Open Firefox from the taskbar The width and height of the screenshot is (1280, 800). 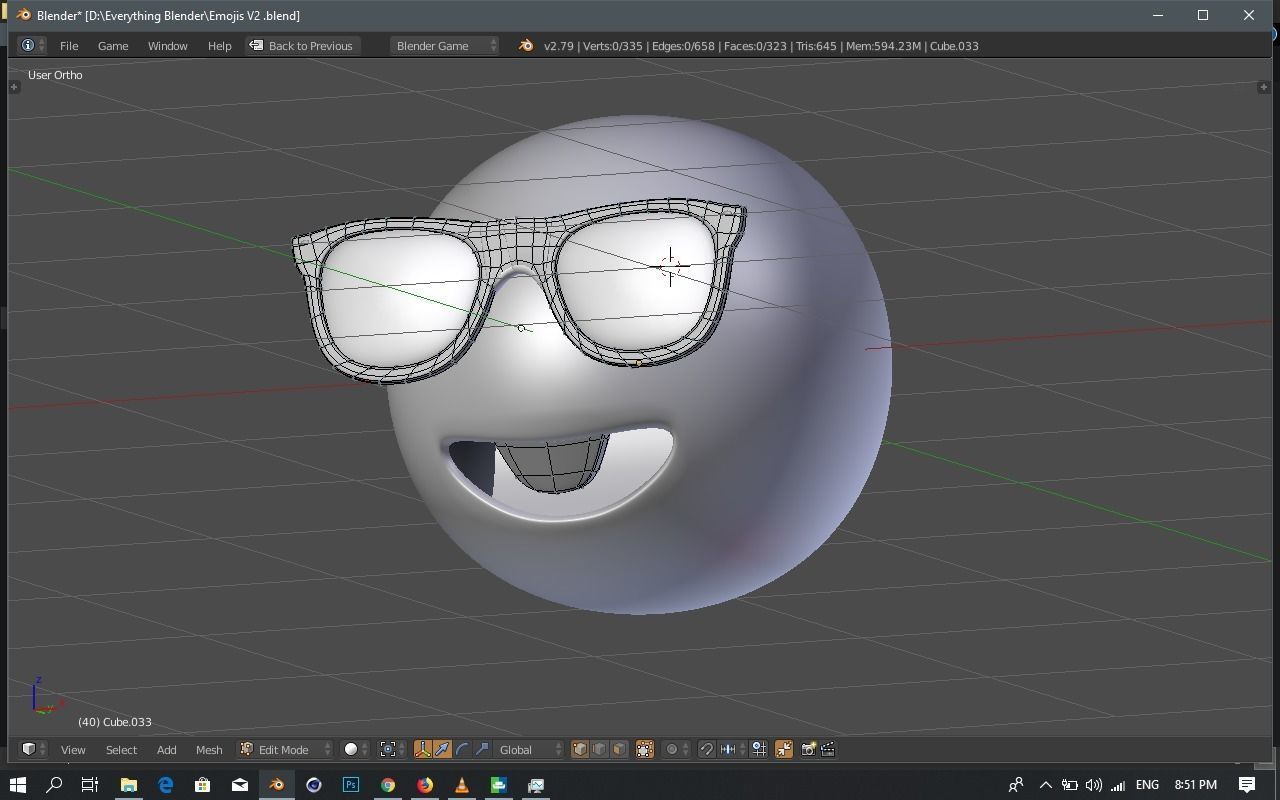click(x=424, y=785)
